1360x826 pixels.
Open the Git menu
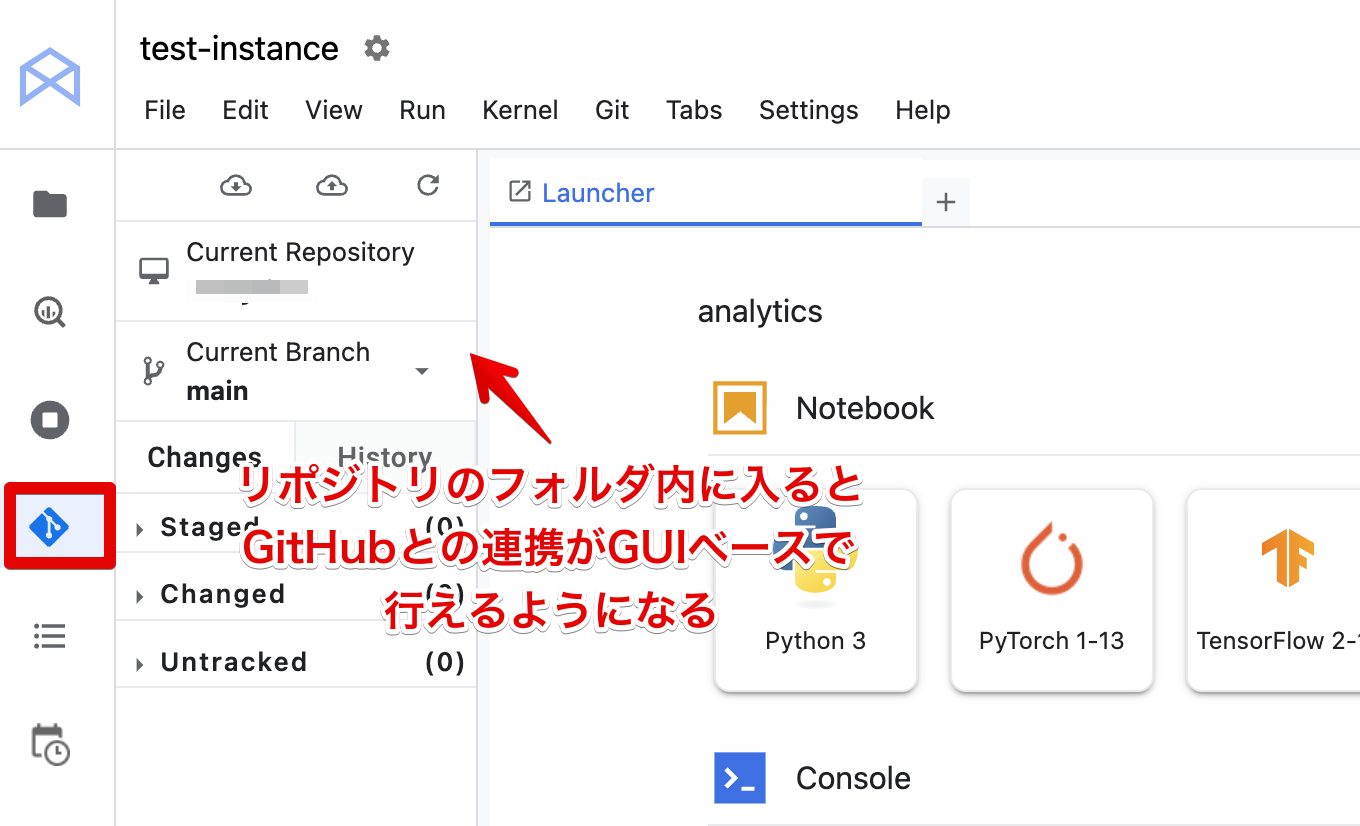612,110
